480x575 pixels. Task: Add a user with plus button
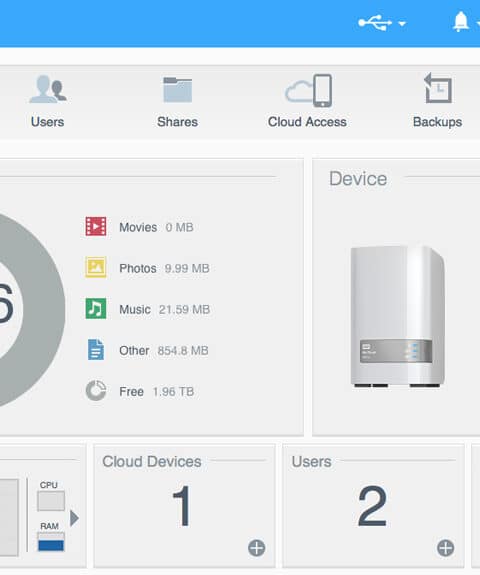446,548
